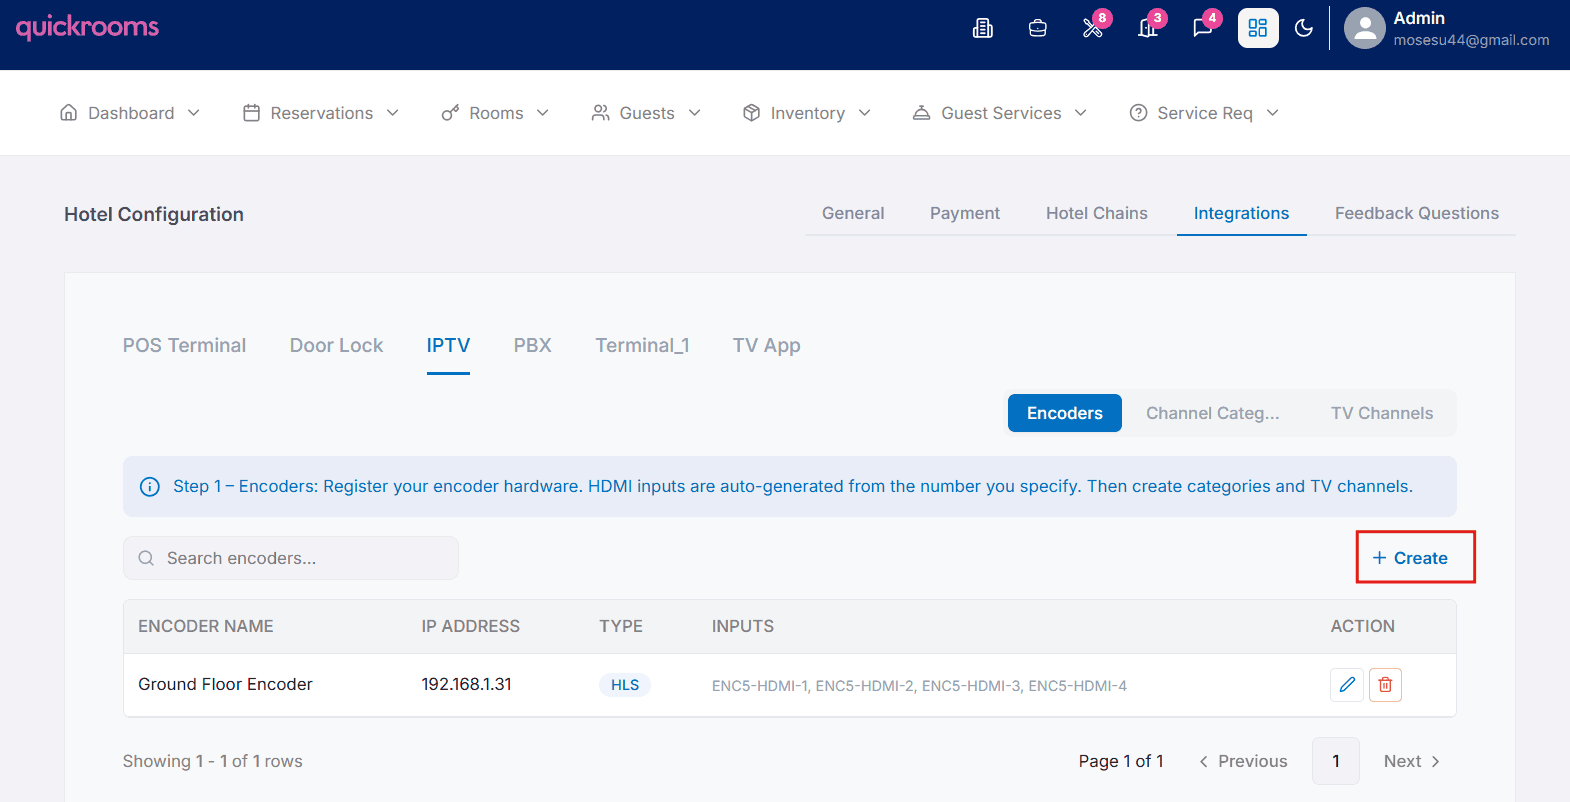Image resolution: width=1570 pixels, height=802 pixels.
Task: Click the Inventory box icon
Action: click(752, 113)
